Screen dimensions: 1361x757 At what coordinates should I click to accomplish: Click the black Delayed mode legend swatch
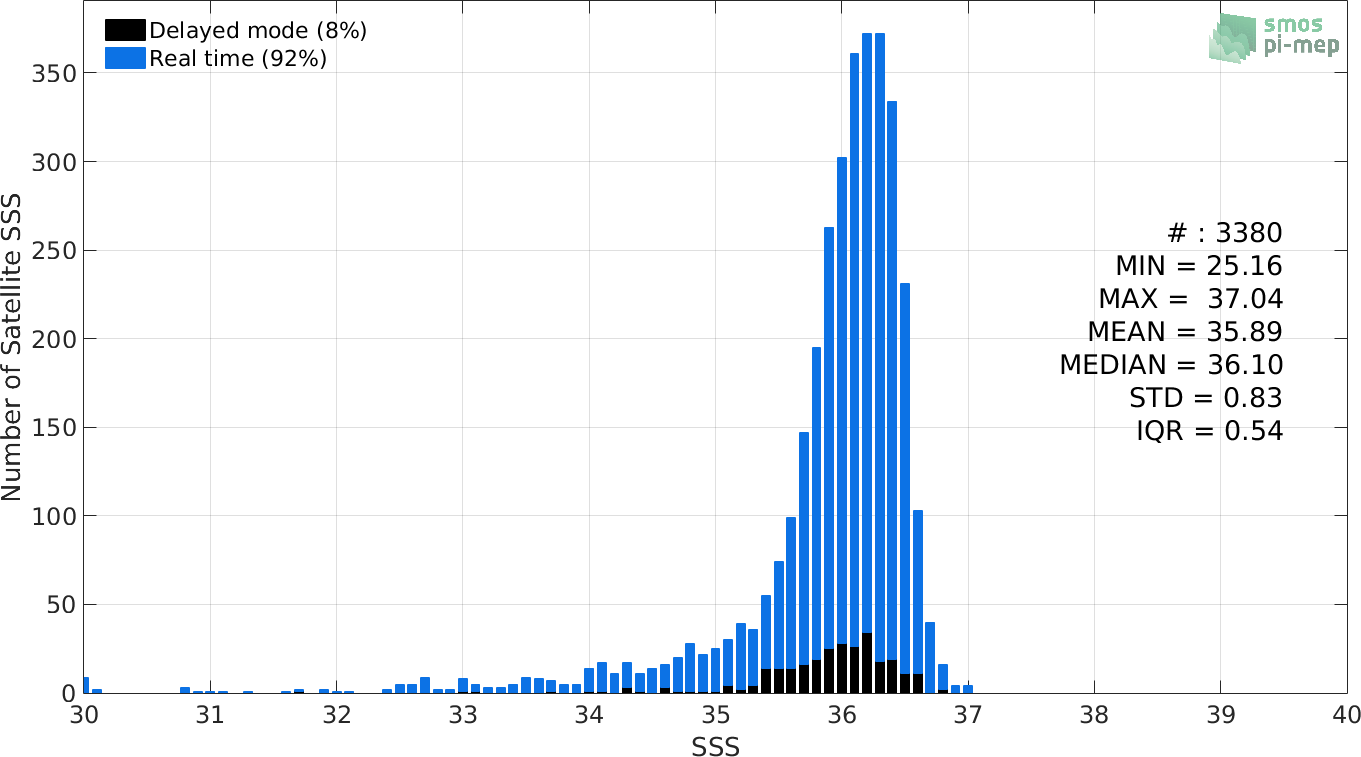click(126, 30)
